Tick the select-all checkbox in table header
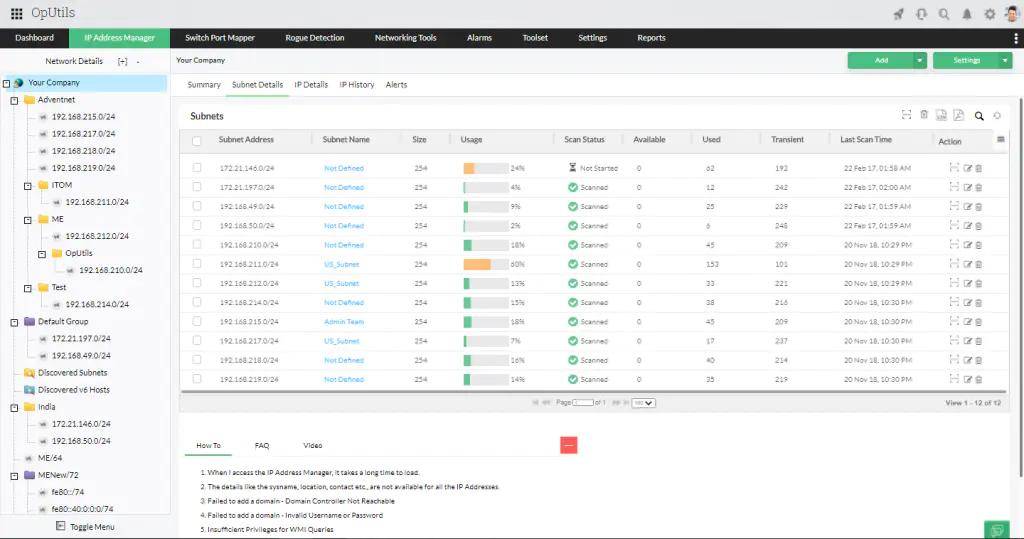1024x539 pixels. pos(197,140)
